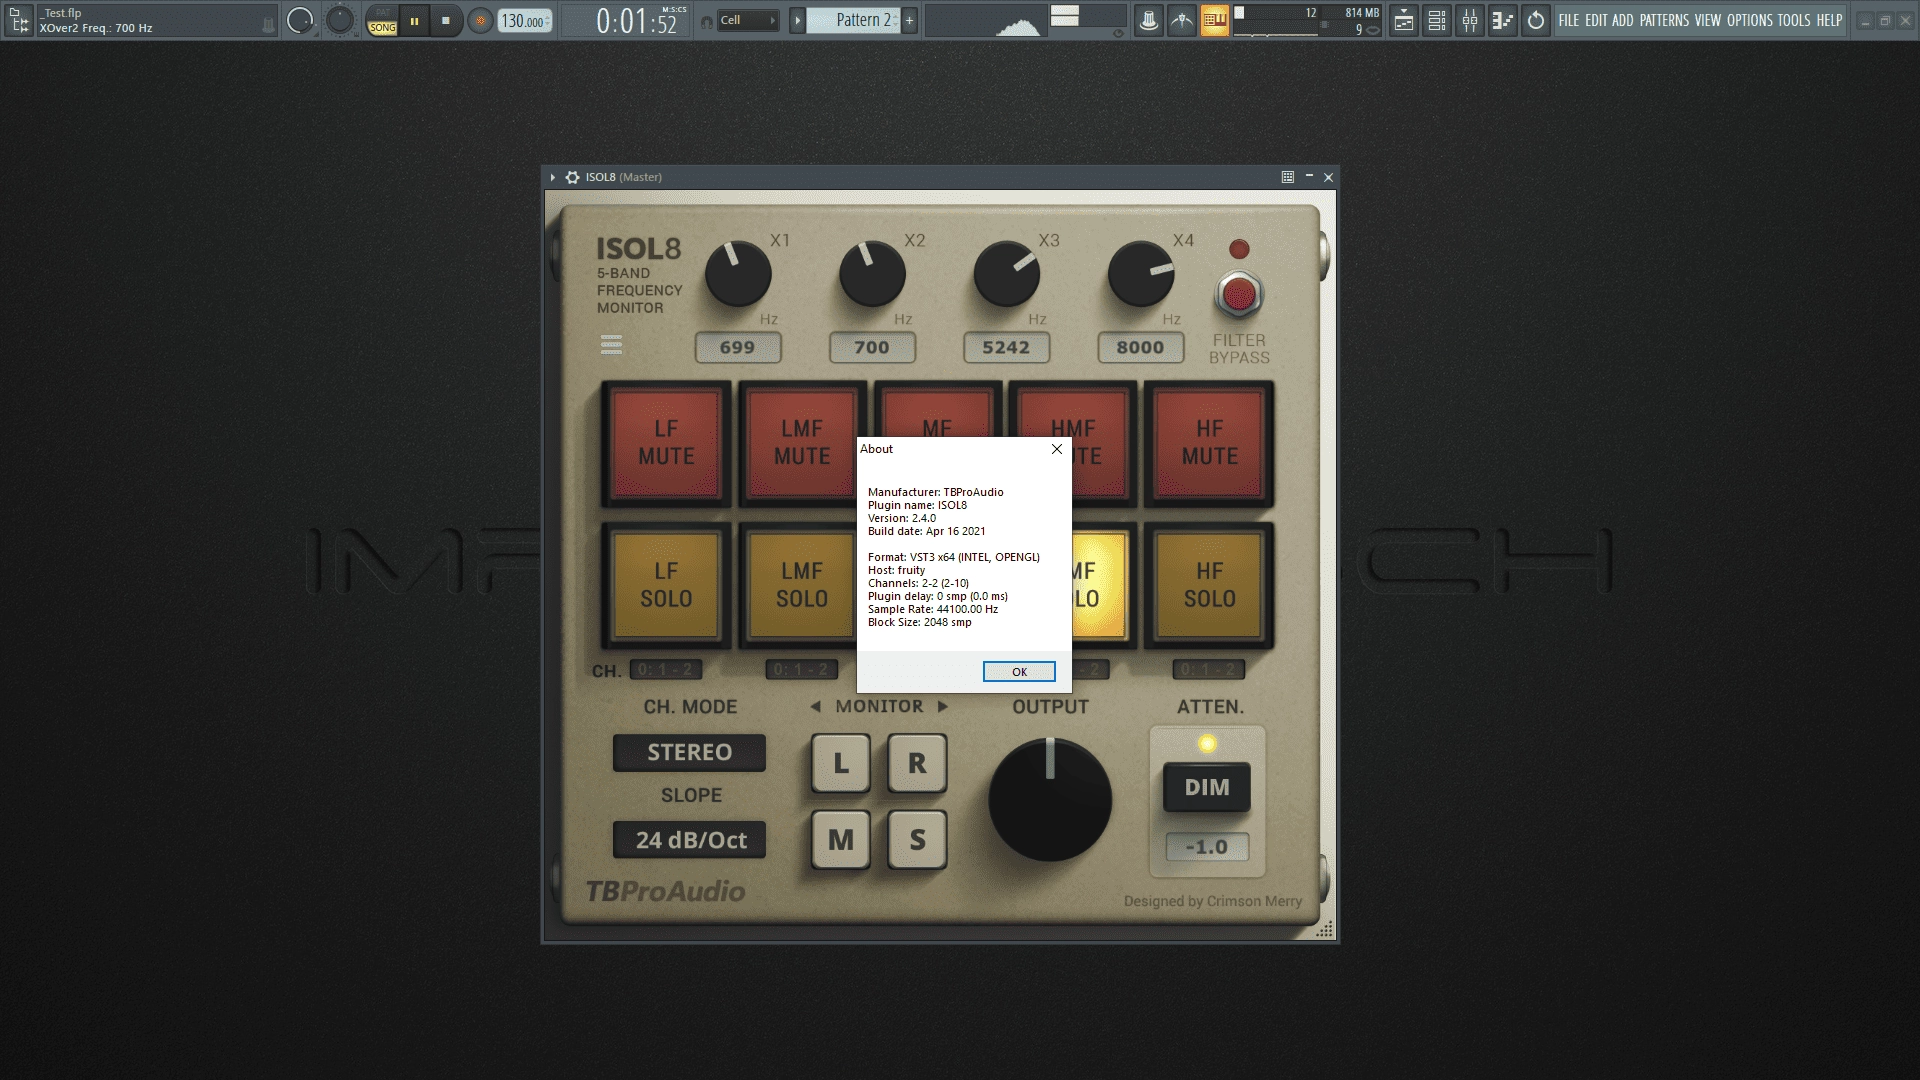
Task: Open the Piano roll view icon
Action: pos(1503,20)
